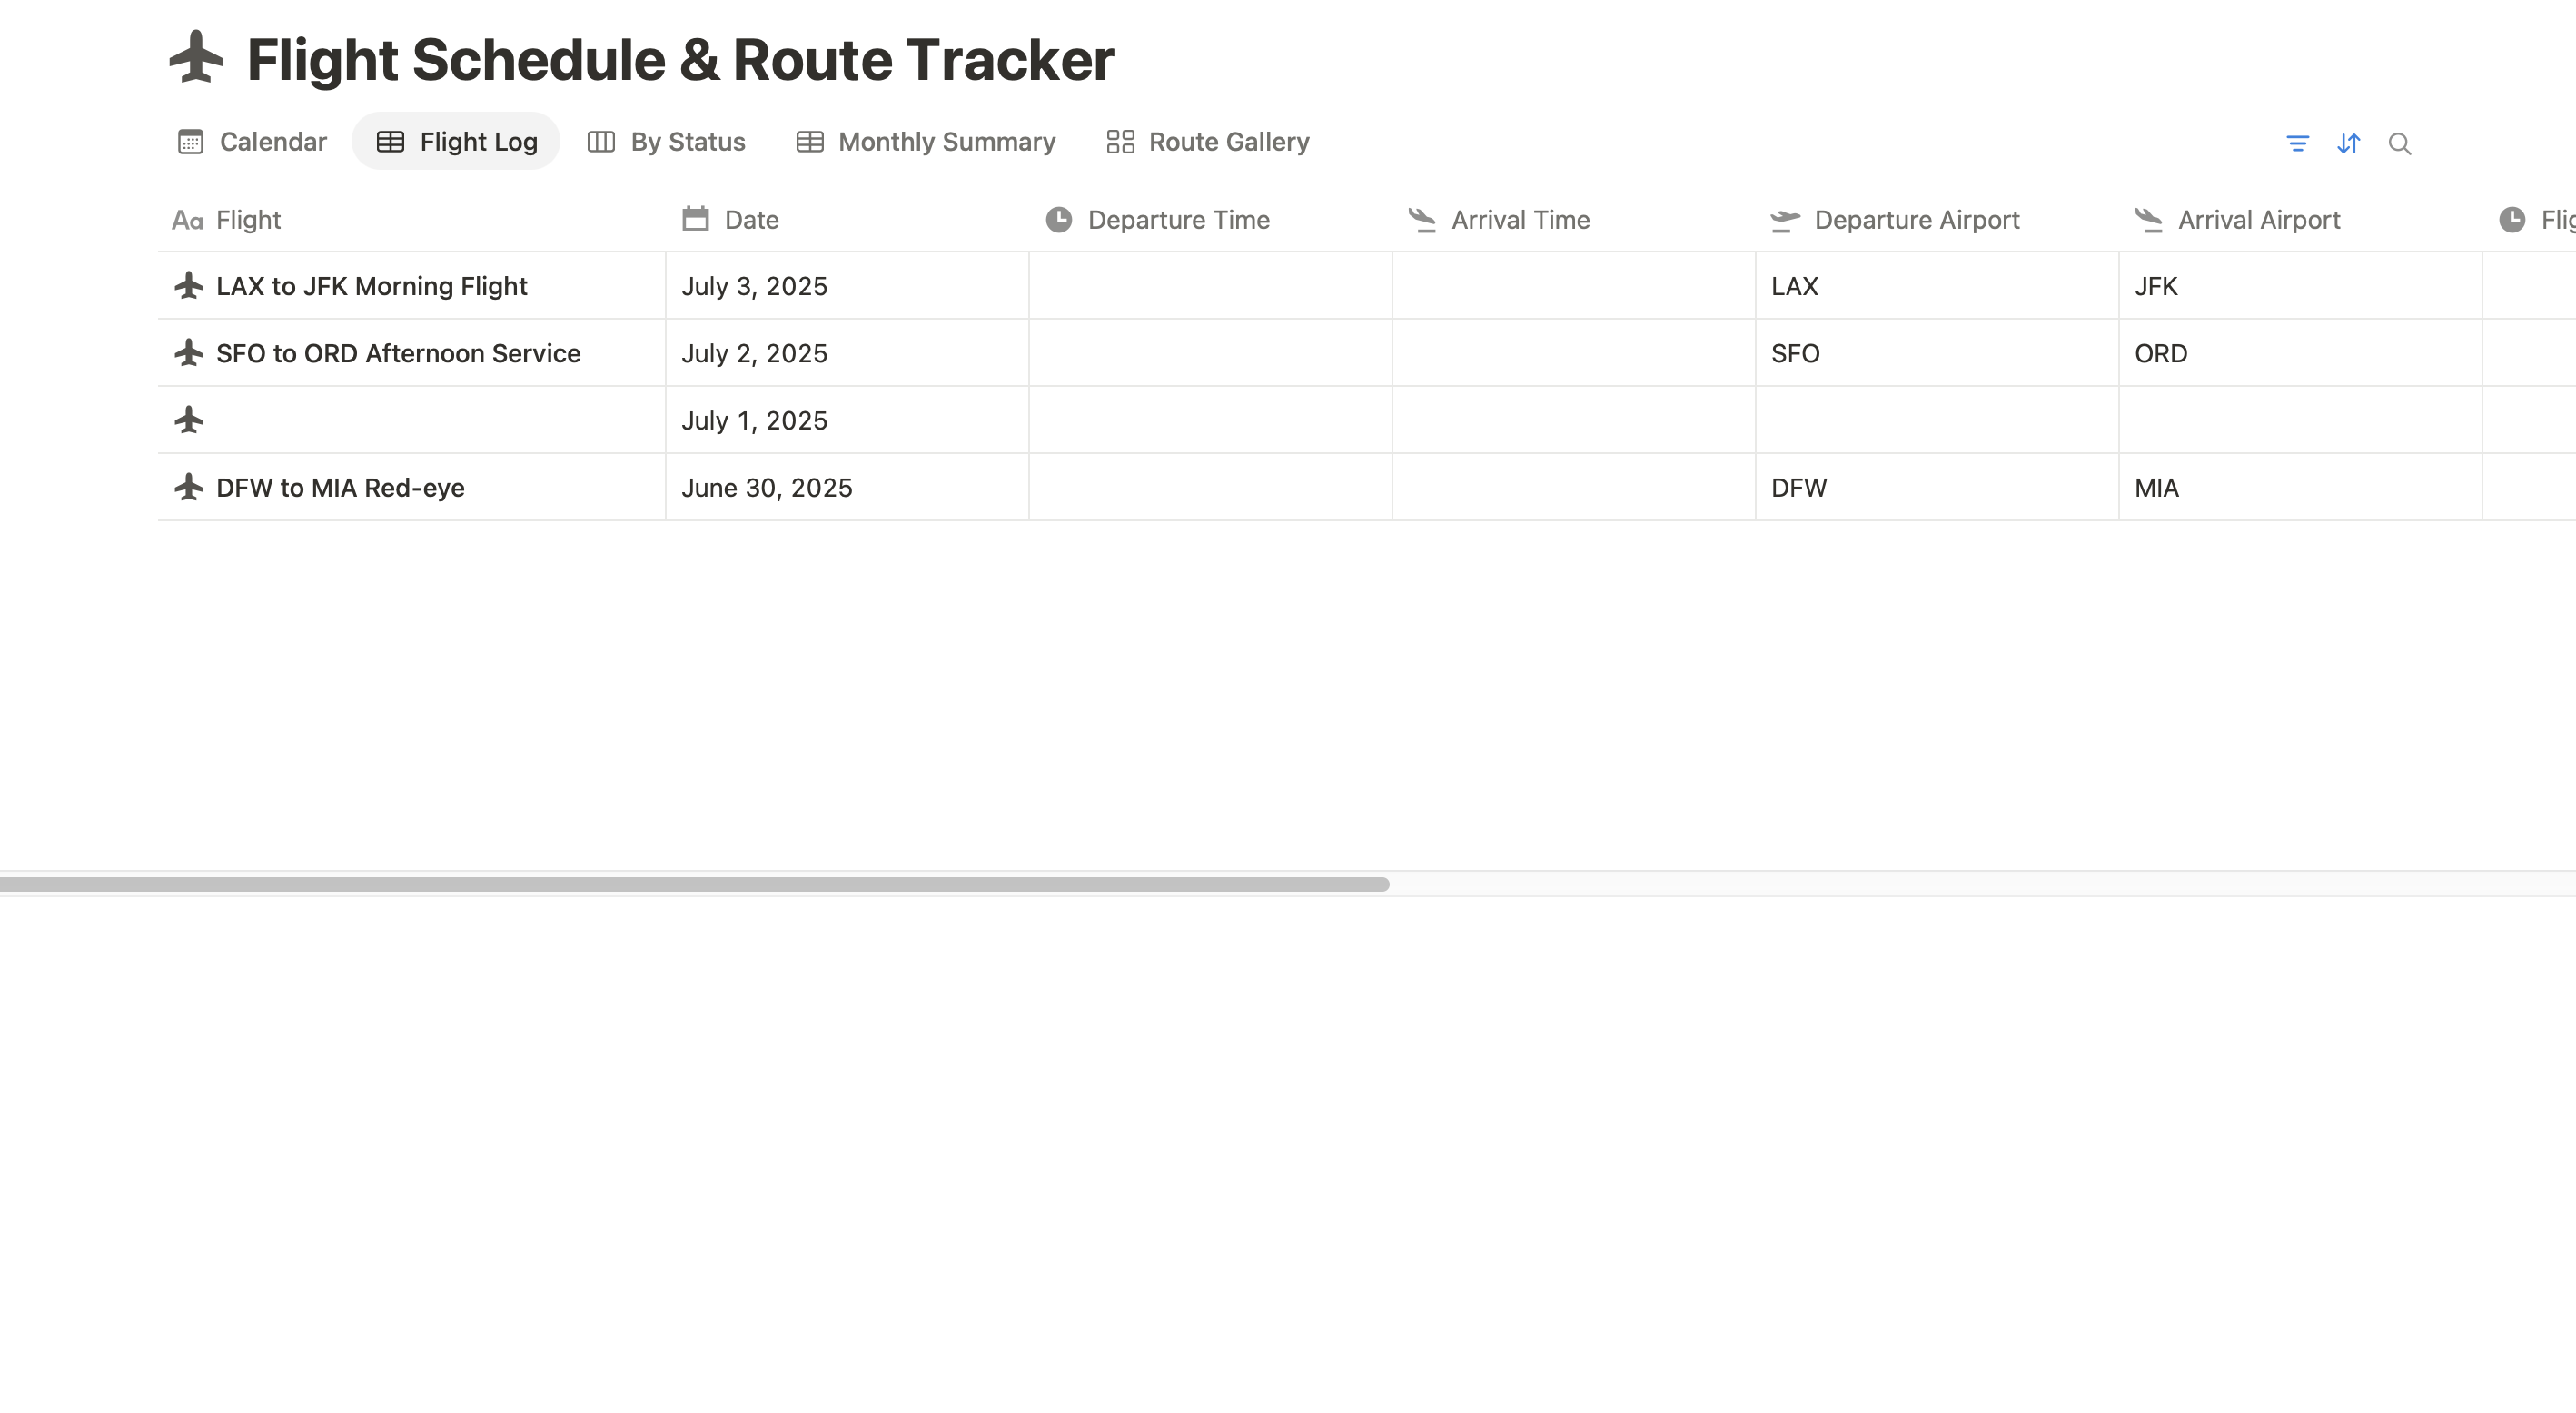
Task: Open the SFO to ORD Afternoon Service entry
Action: 397,353
